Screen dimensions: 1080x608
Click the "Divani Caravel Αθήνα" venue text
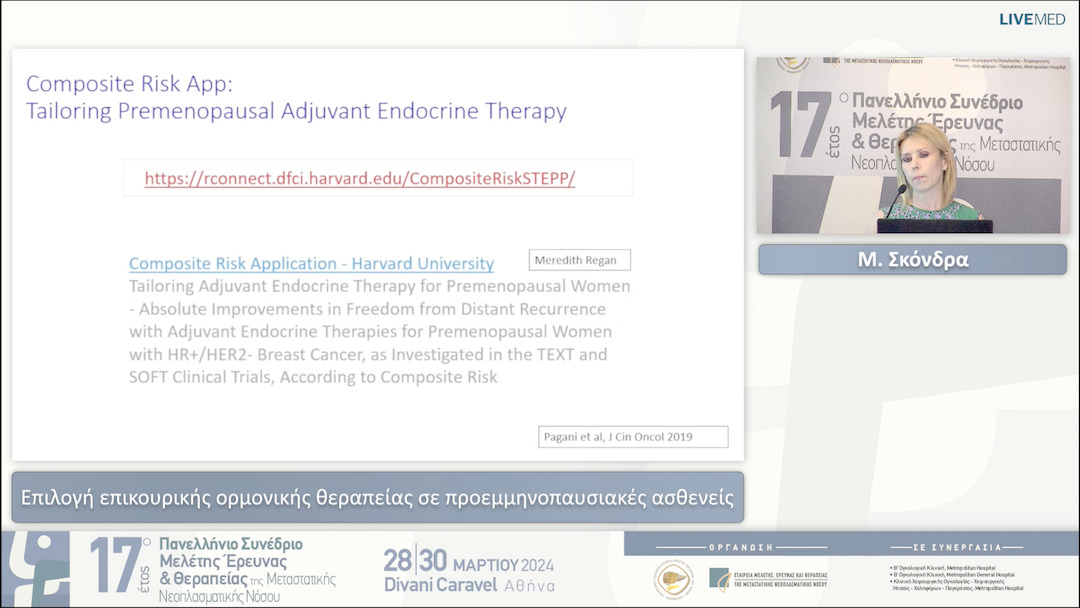tap(469, 585)
